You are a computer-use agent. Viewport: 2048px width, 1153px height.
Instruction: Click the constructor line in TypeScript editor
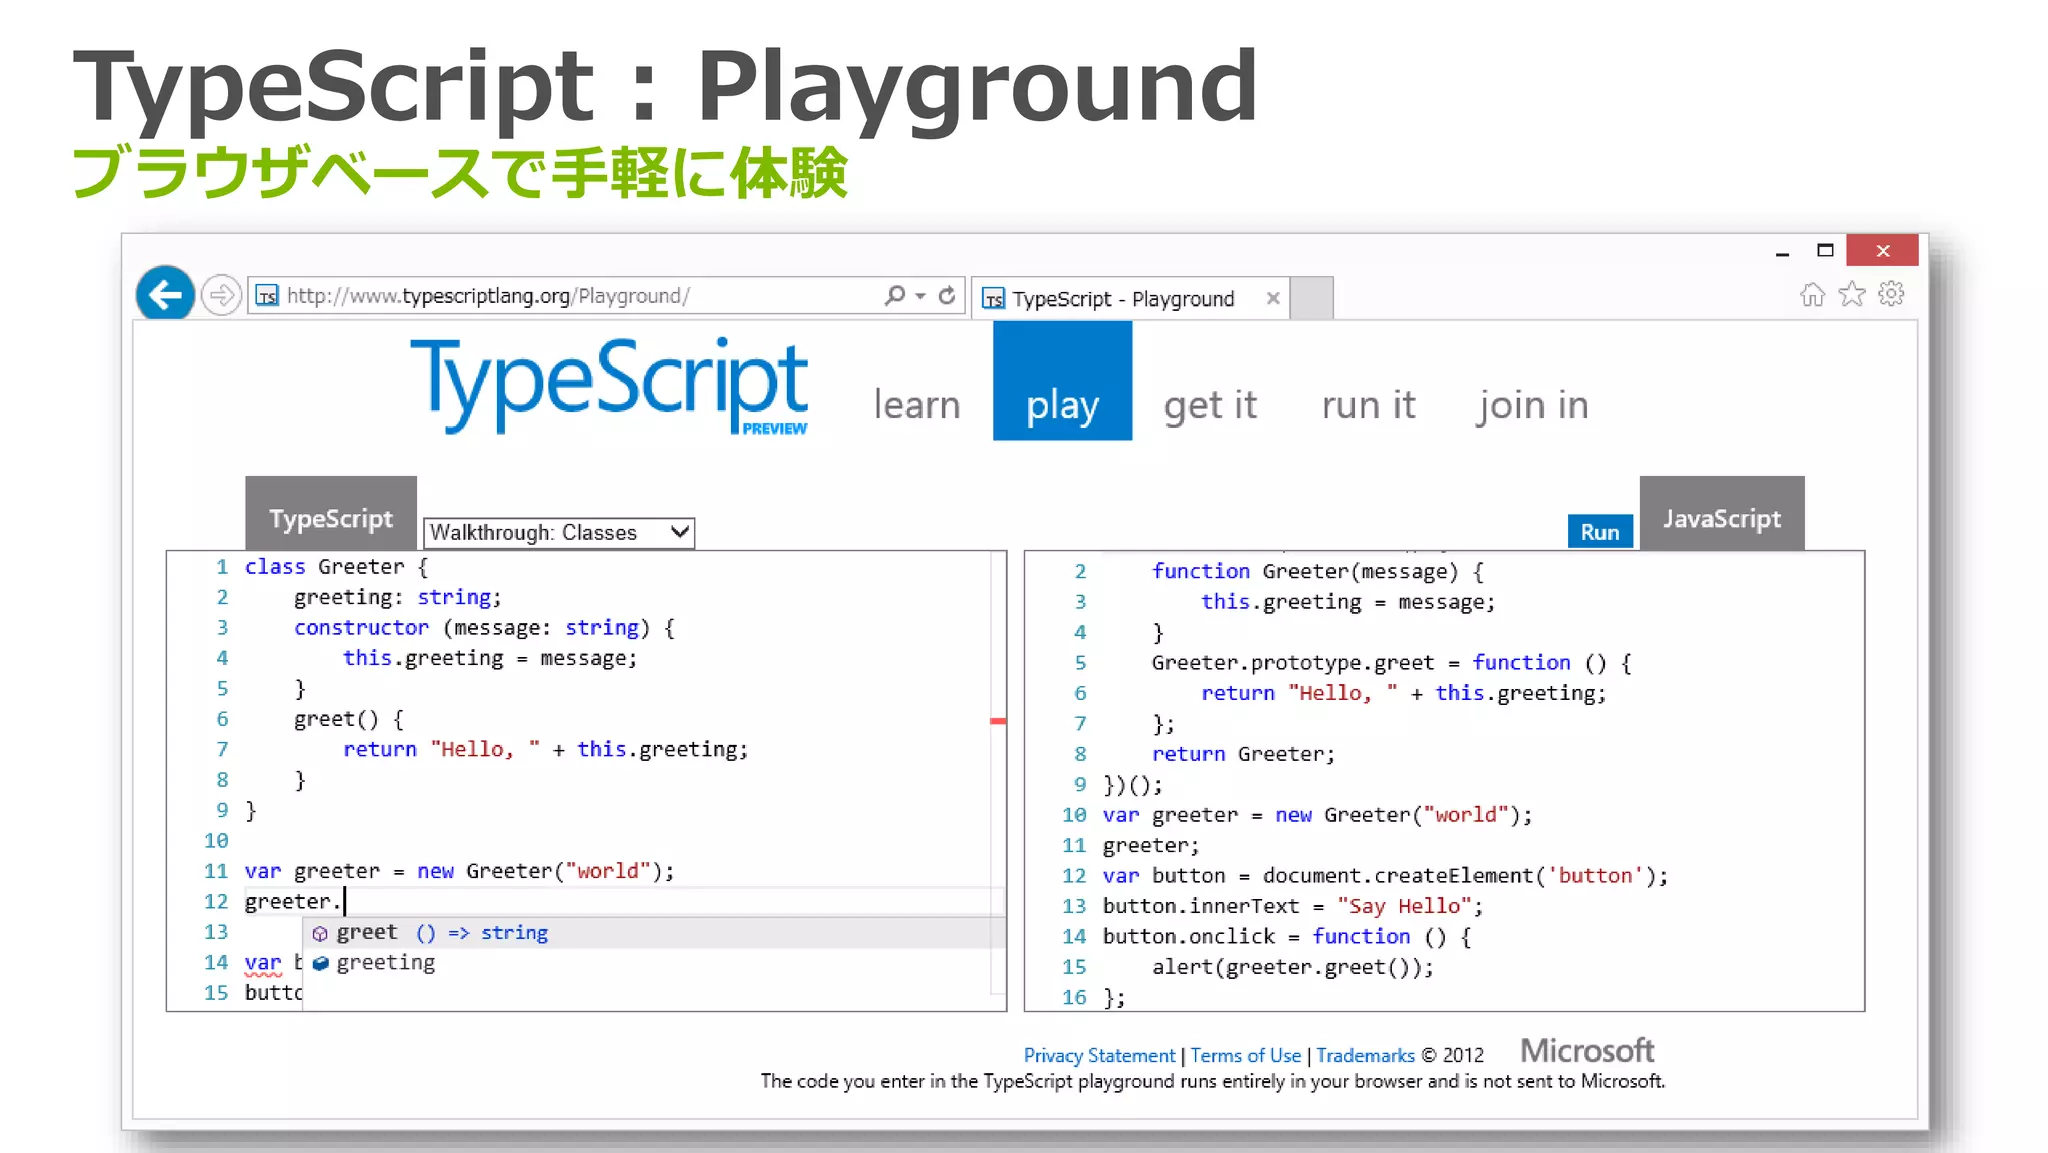(484, 627)
